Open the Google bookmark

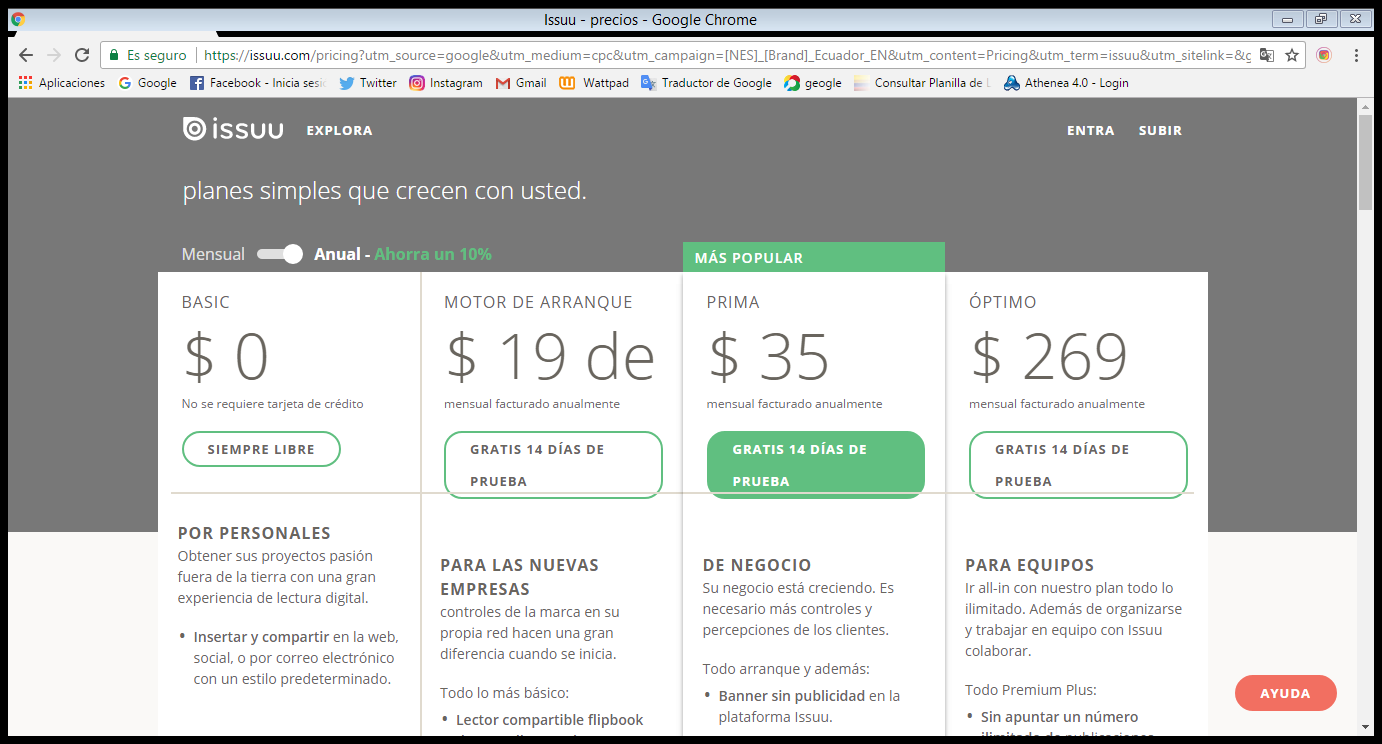pos(147,83)
